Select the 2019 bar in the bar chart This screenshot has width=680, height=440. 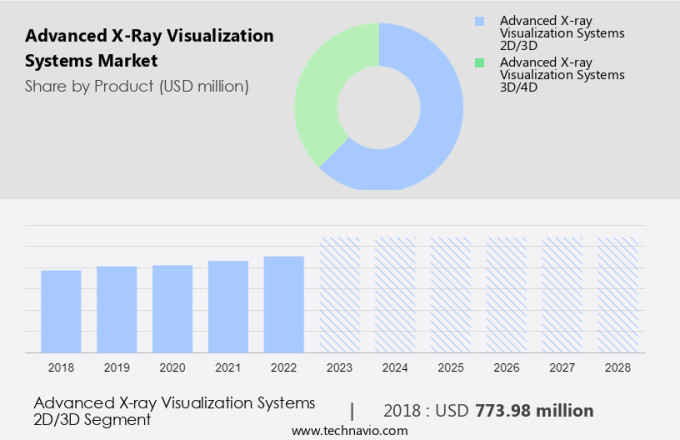click(x=117, y=309)
